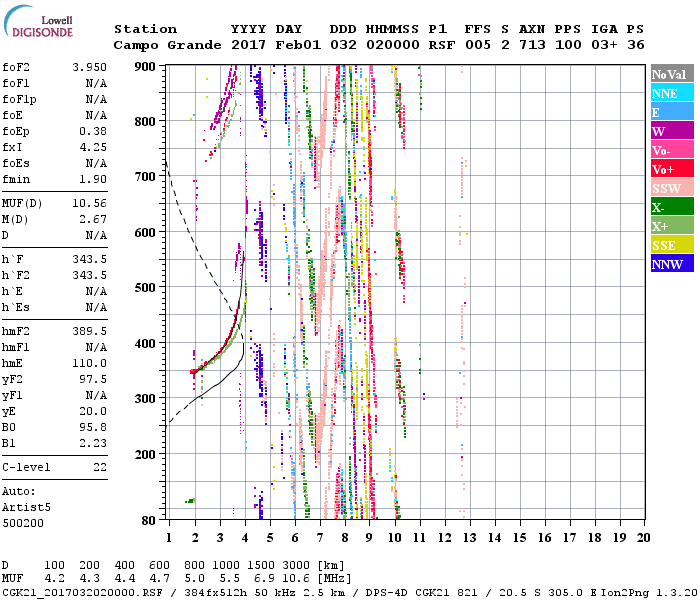Click the AXN value 713
700x600 pixels.
pos(532,45)
